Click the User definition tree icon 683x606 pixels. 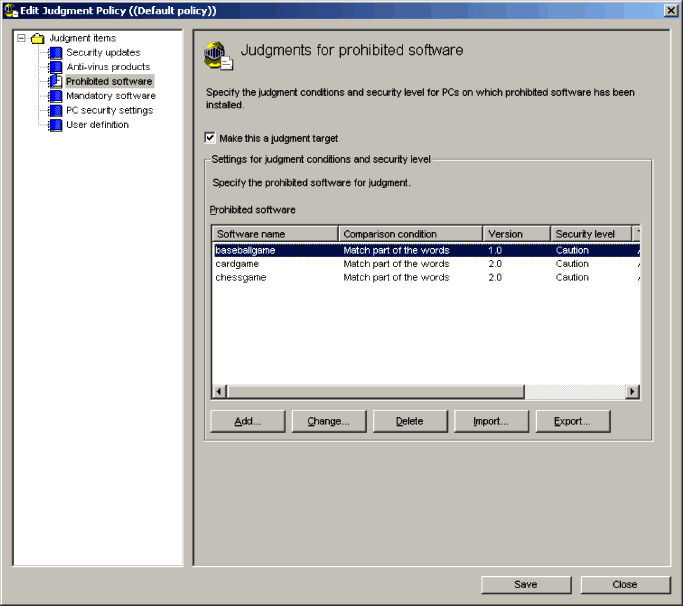[56, 125]
